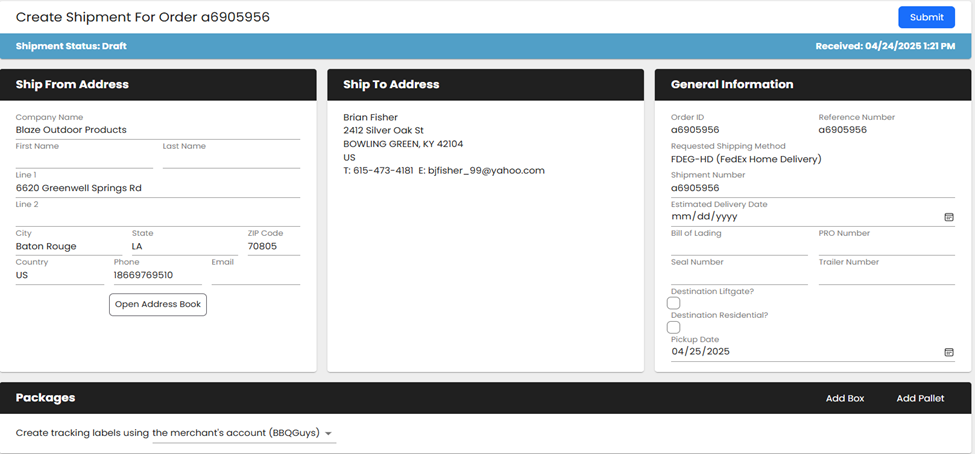
Task: Check the Destination Liftgate checkbox
Action: pos(674,303)
